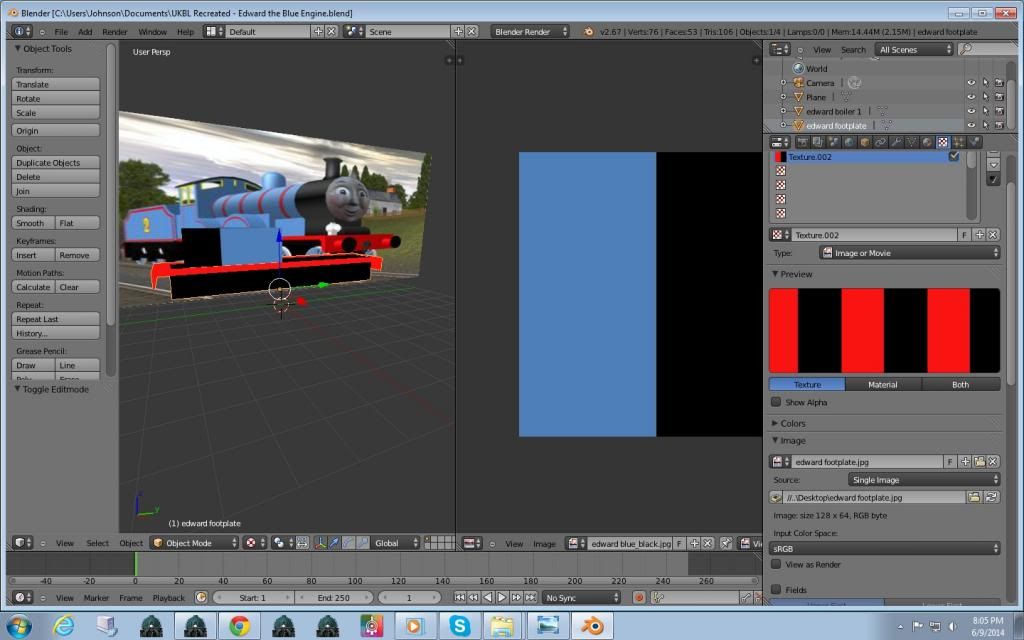This screenshot has width=1024, height=640.
Task: Toggle renderability icon for edward boiler 1
Action: tap(999, 111)
